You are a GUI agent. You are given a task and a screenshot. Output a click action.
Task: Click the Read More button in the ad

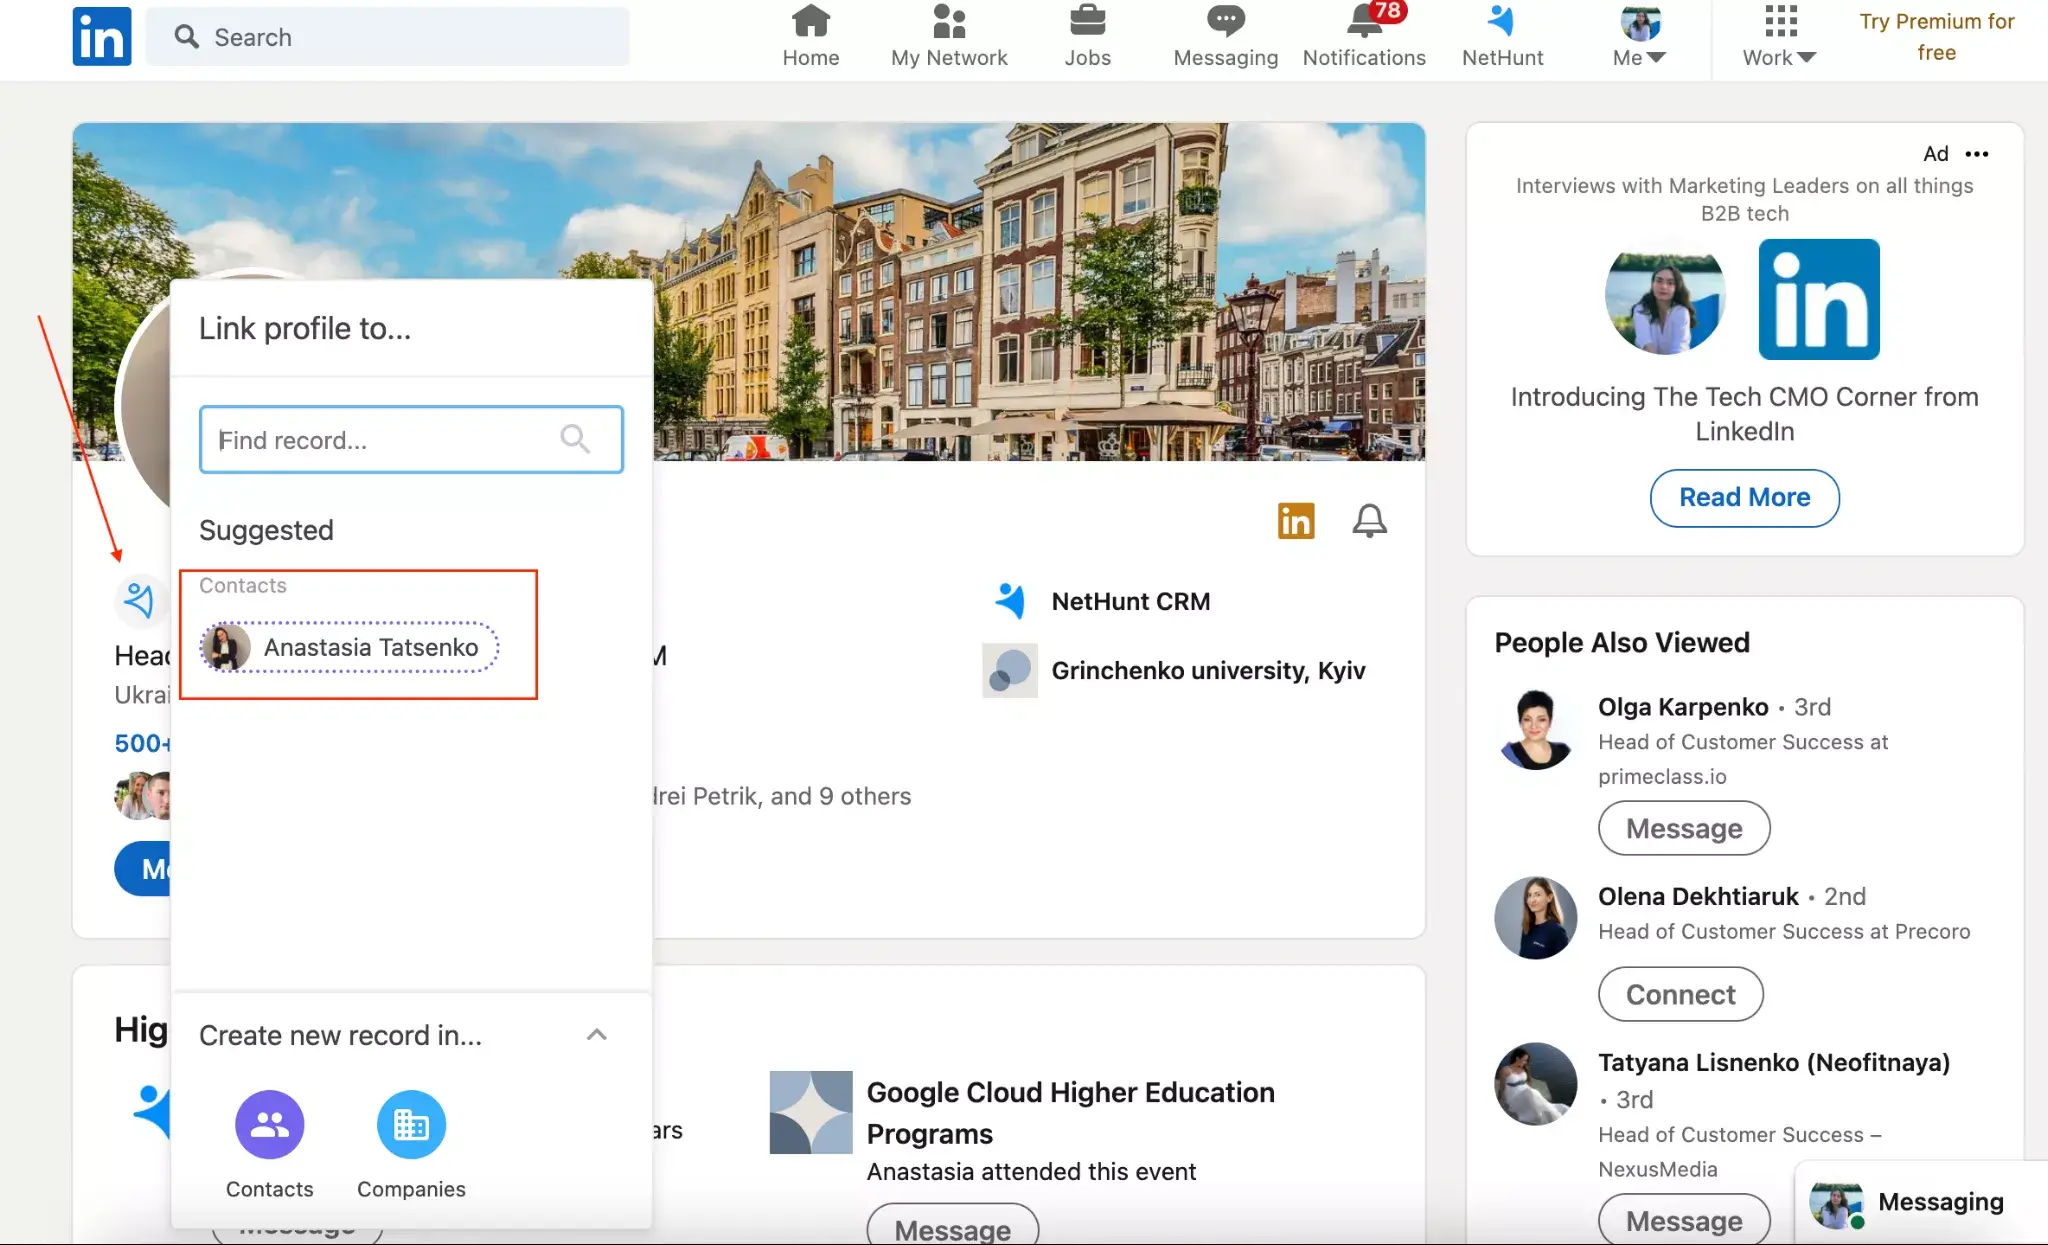(x=1744, y=497)
